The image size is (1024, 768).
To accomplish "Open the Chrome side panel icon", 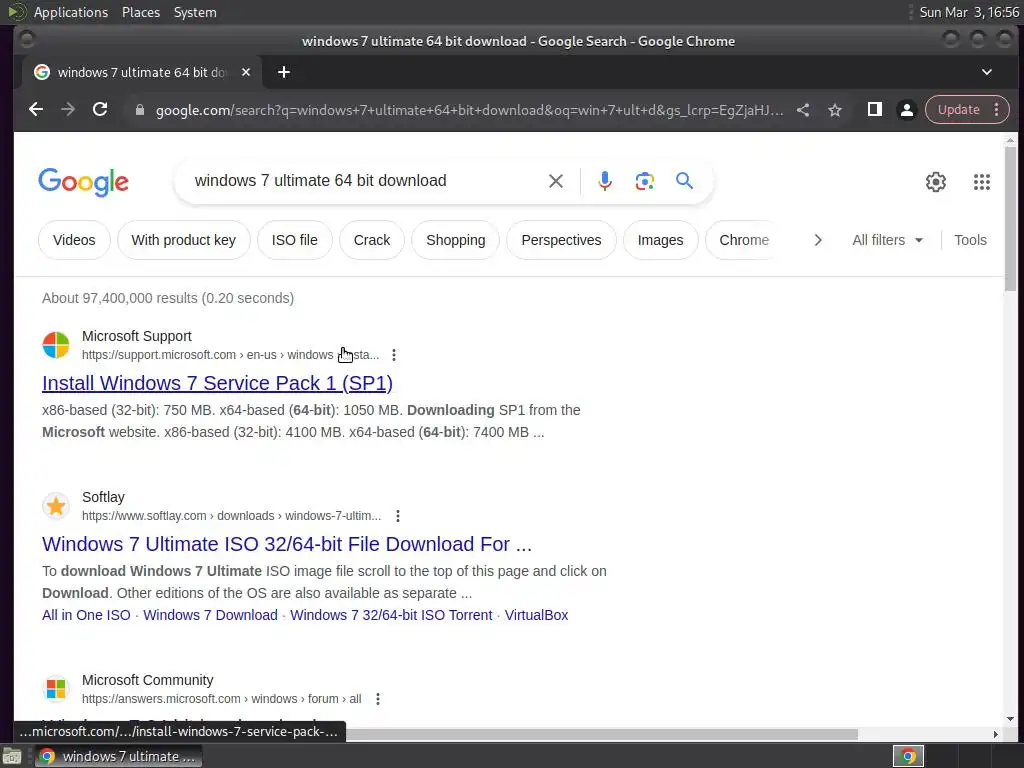I will point(875,110).
